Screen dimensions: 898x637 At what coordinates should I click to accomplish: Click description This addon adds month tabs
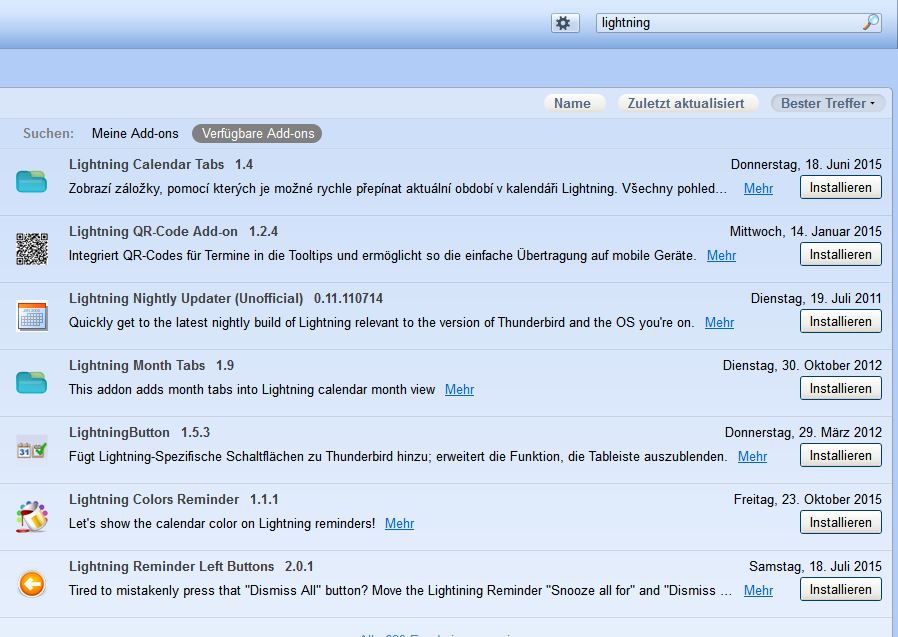click(252, 390)
